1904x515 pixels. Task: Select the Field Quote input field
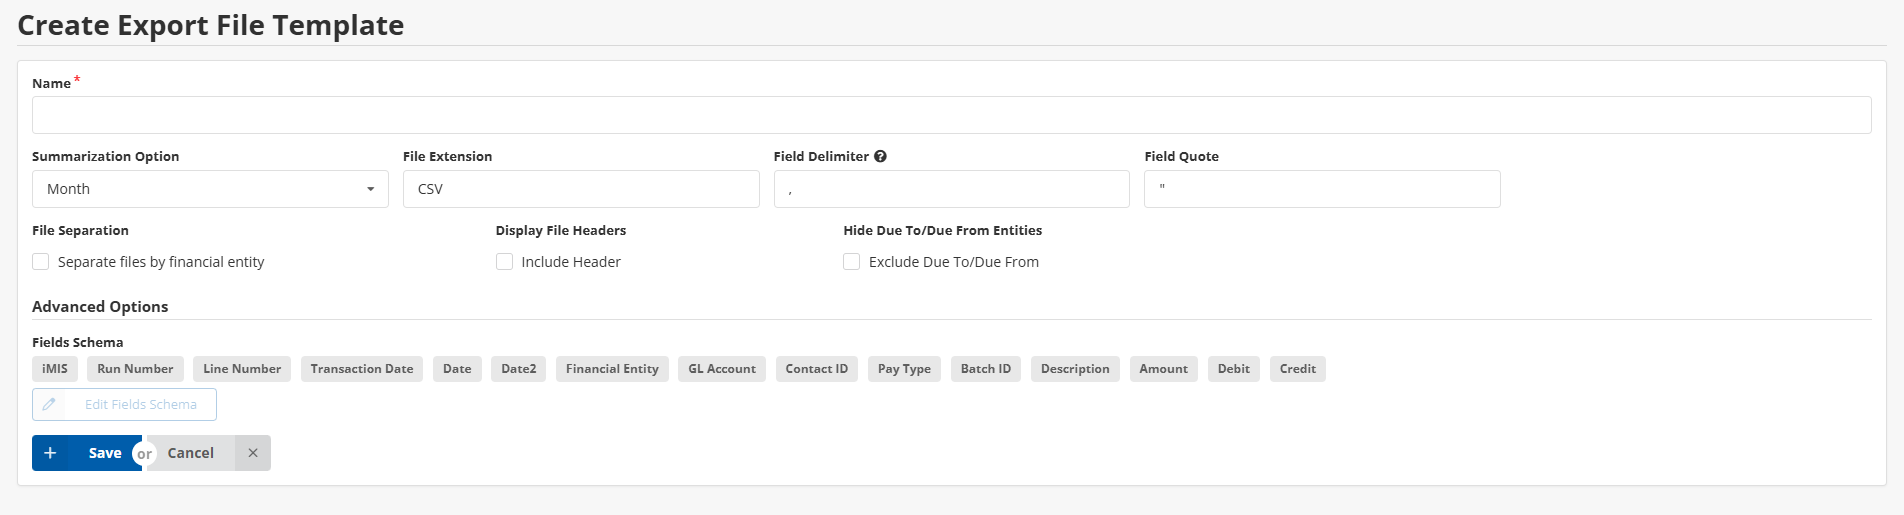tap(1321, 189)
